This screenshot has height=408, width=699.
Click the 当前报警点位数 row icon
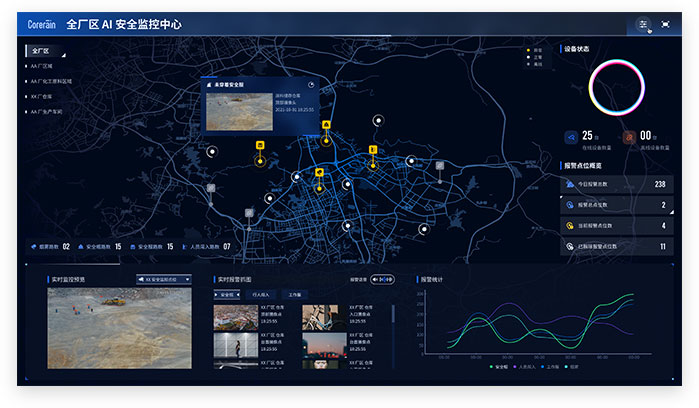[x=569, y=225]
